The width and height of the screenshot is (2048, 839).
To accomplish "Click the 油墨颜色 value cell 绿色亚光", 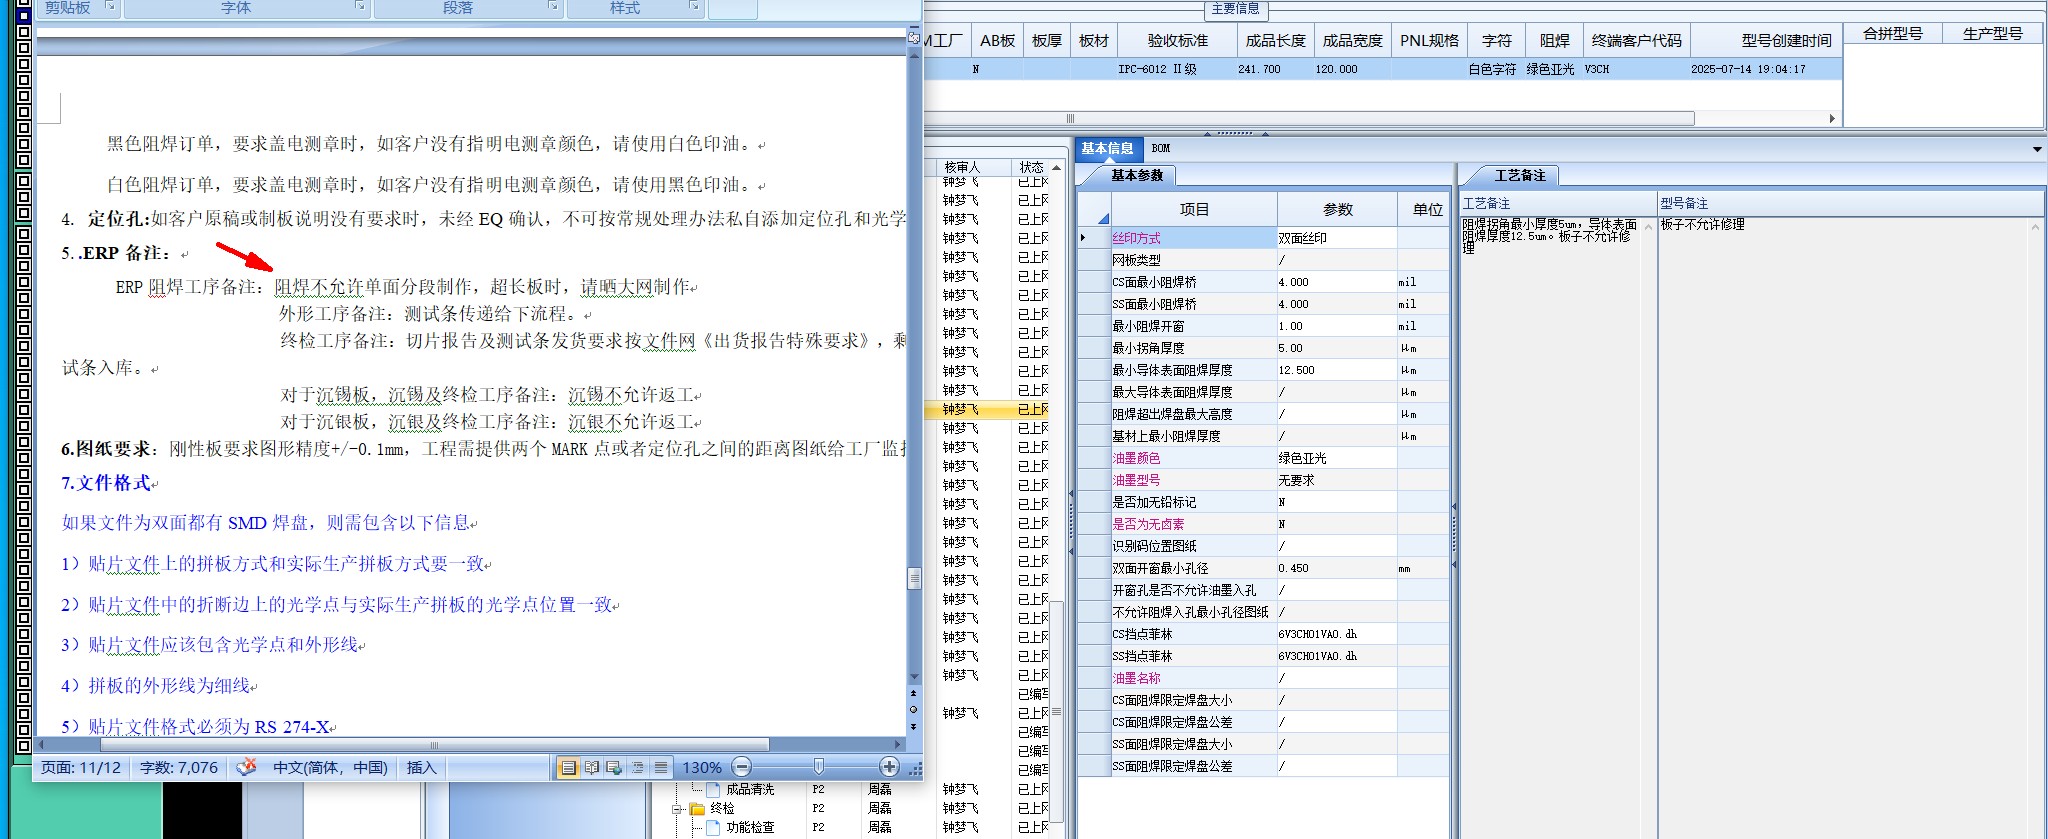I will [1336, 458].
